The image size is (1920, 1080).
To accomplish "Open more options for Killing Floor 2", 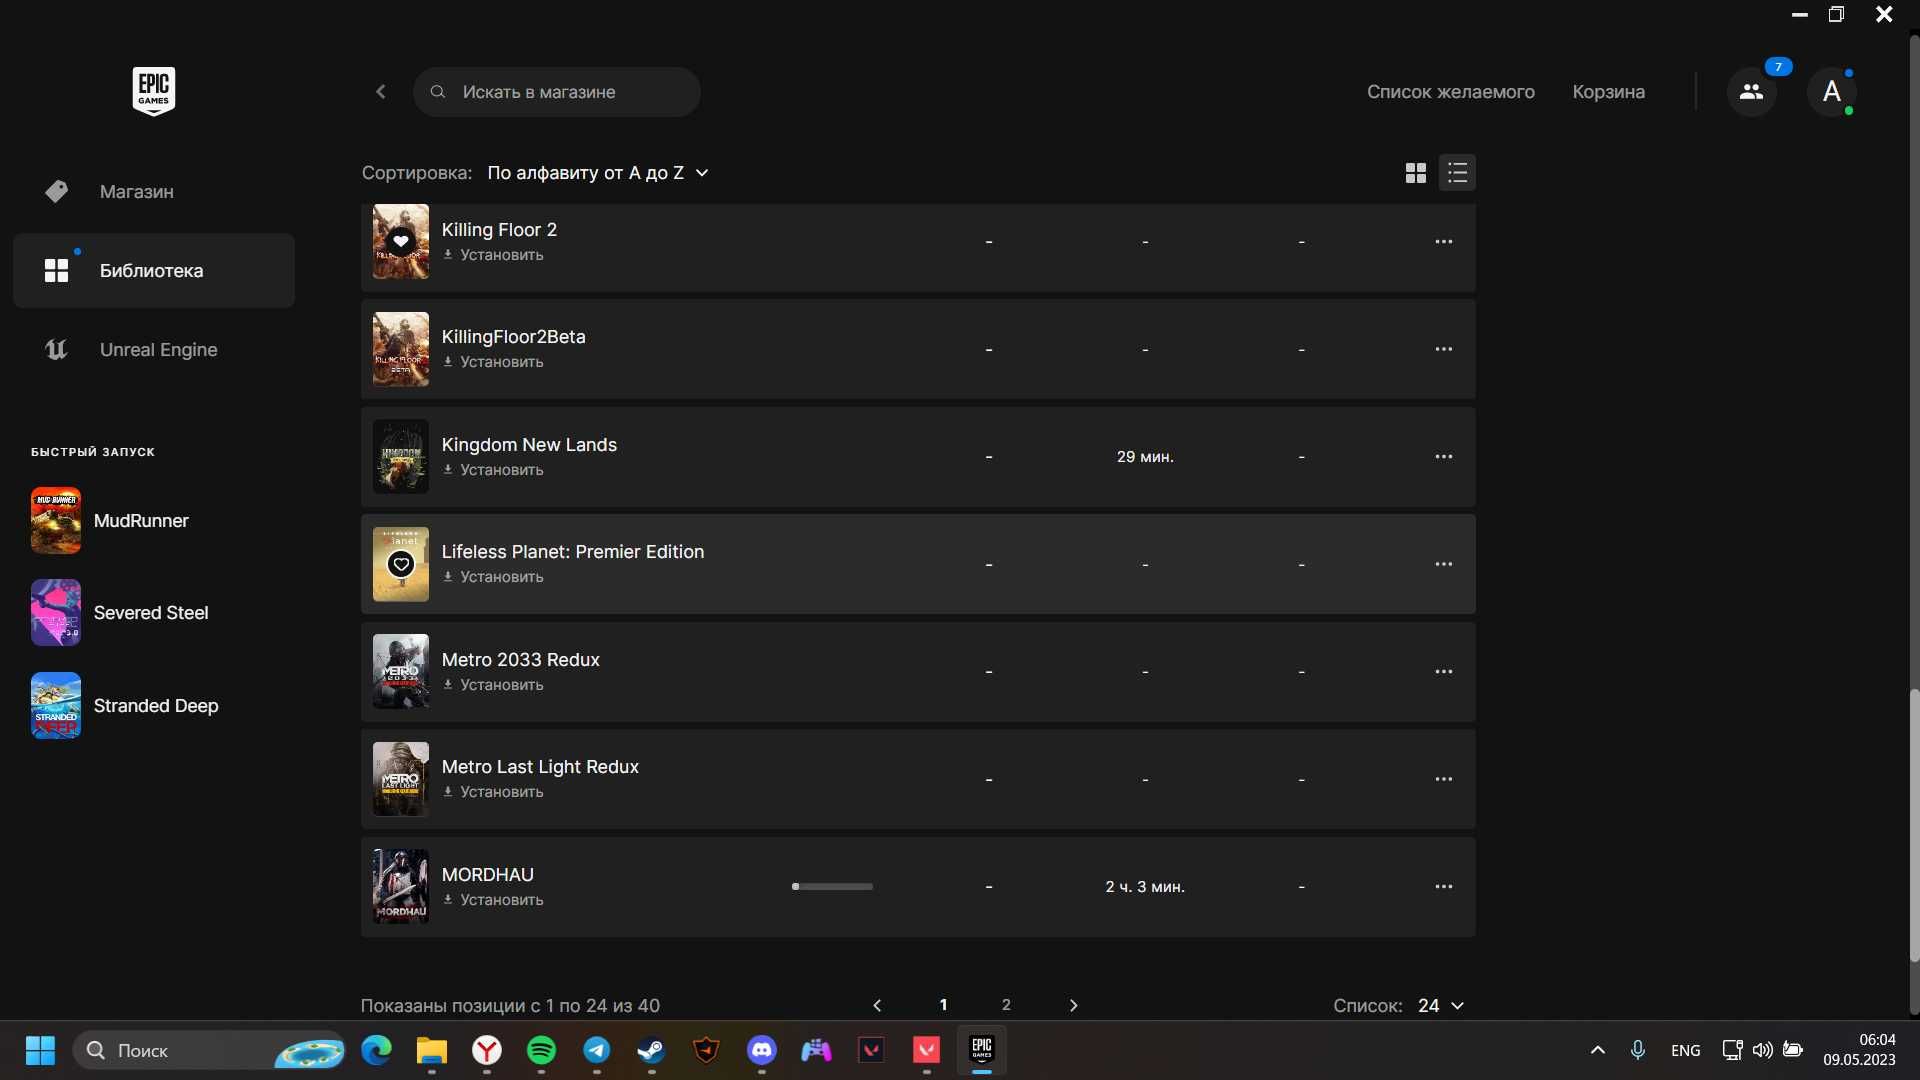I will click(1444, 241).
